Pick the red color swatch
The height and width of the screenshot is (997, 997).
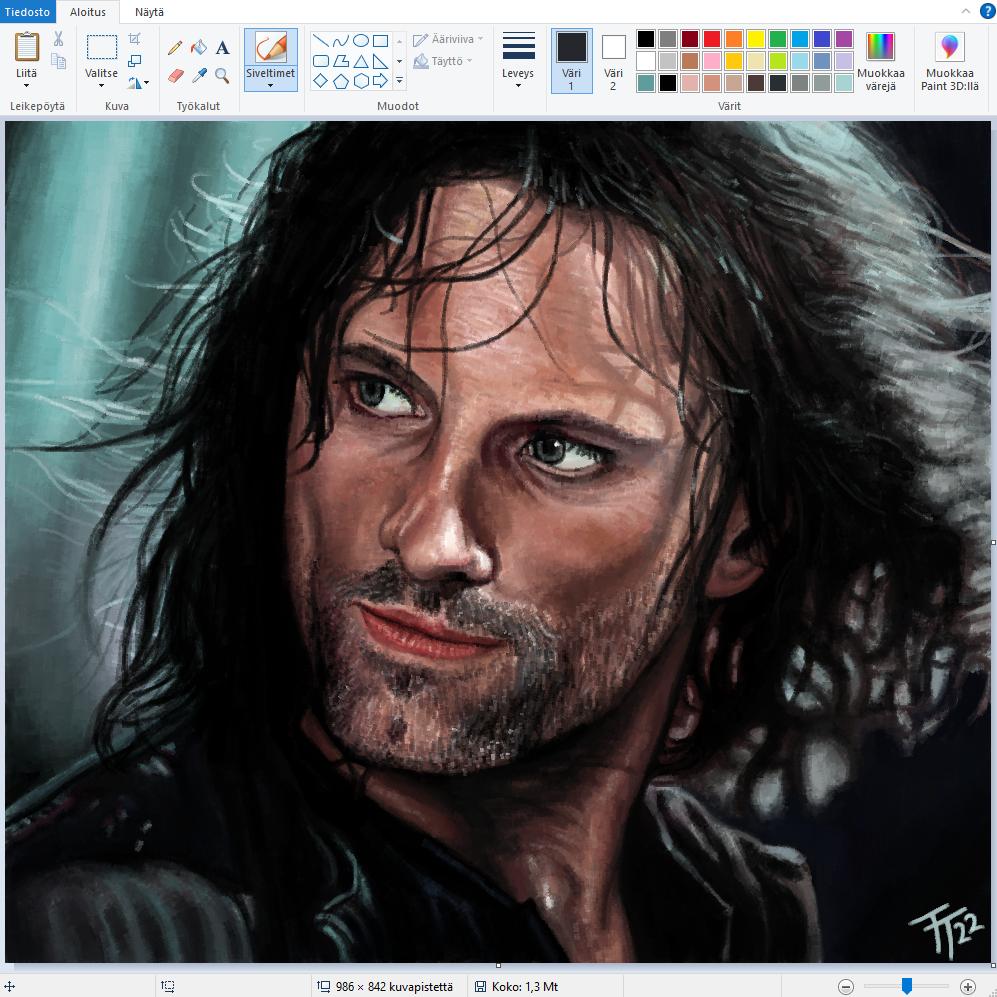point(712,39)
